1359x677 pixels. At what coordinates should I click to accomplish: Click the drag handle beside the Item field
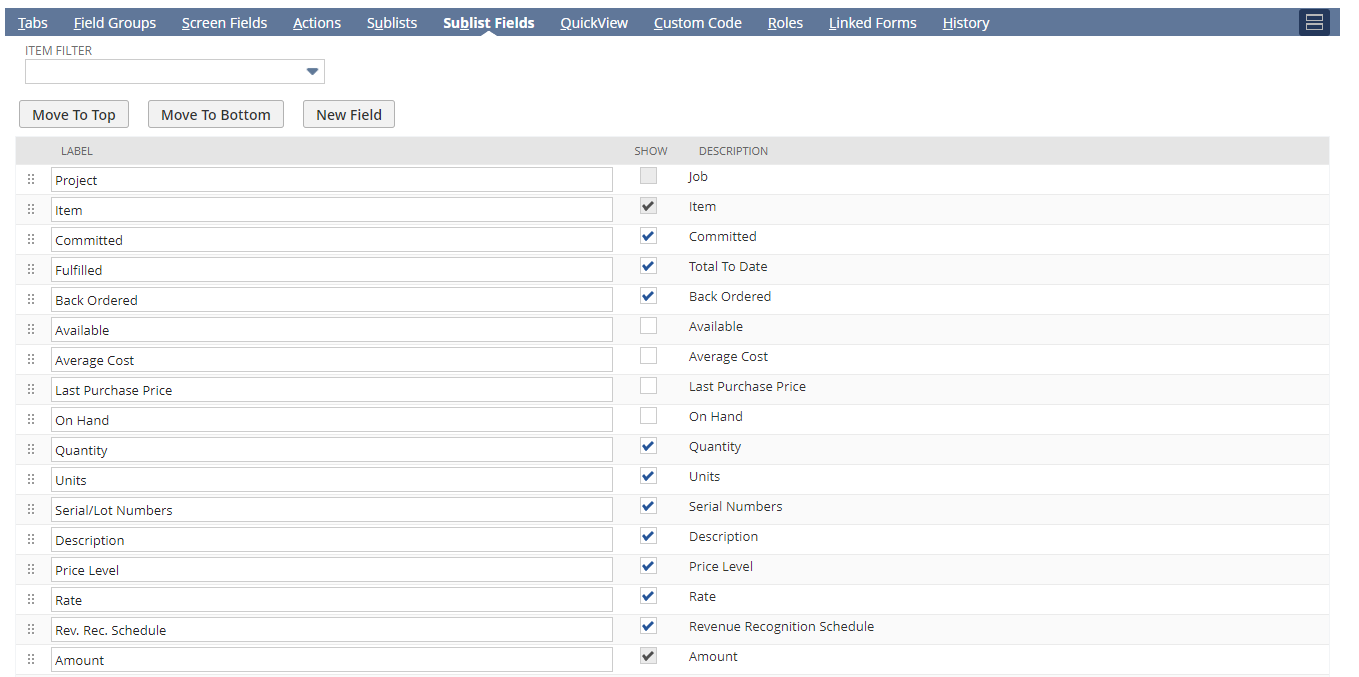pyautogui.click(x=30, y=209)
